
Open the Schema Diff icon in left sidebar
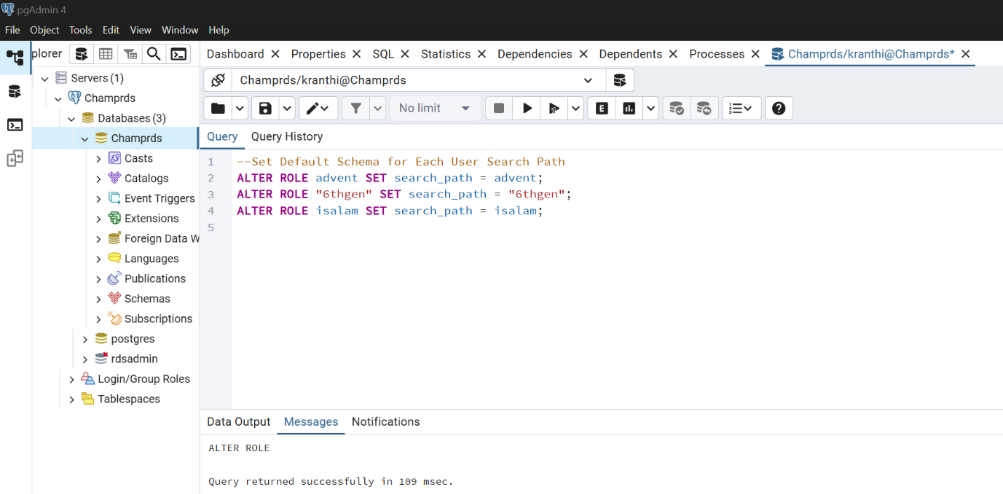tap(15, 159)
